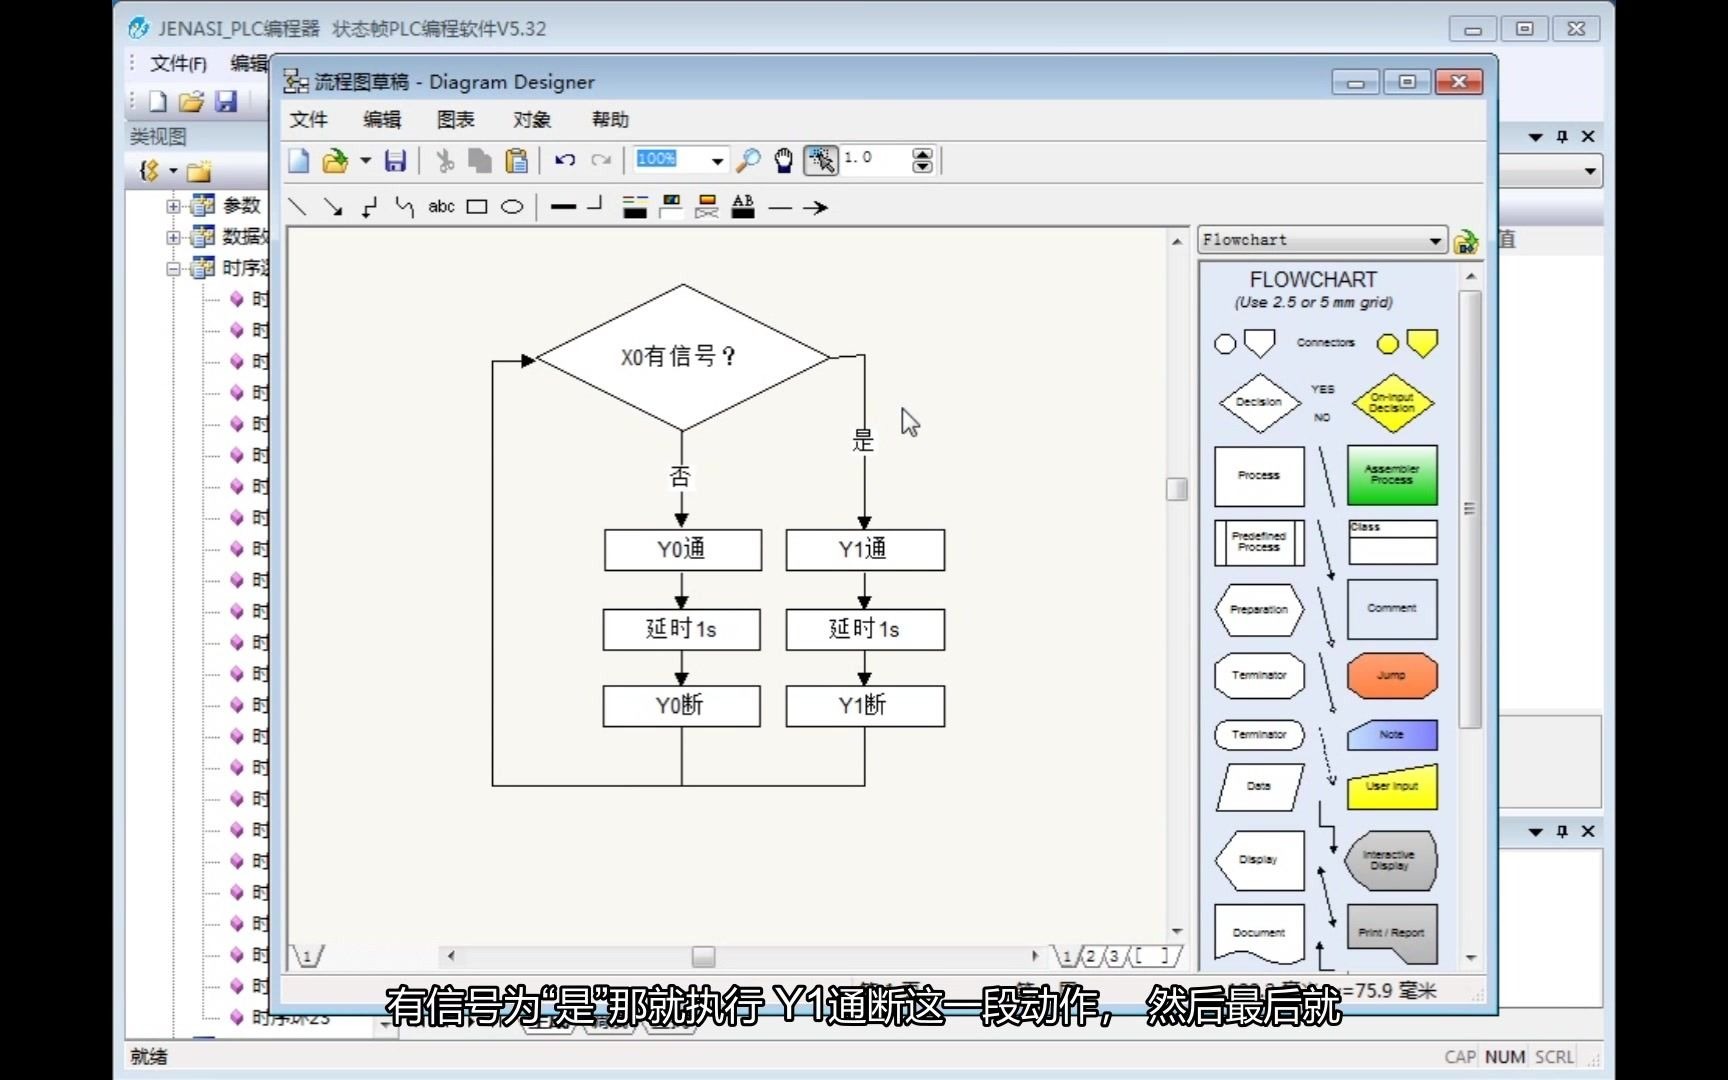
Task: Open the 对象 menu
Action: coord(532,120)
